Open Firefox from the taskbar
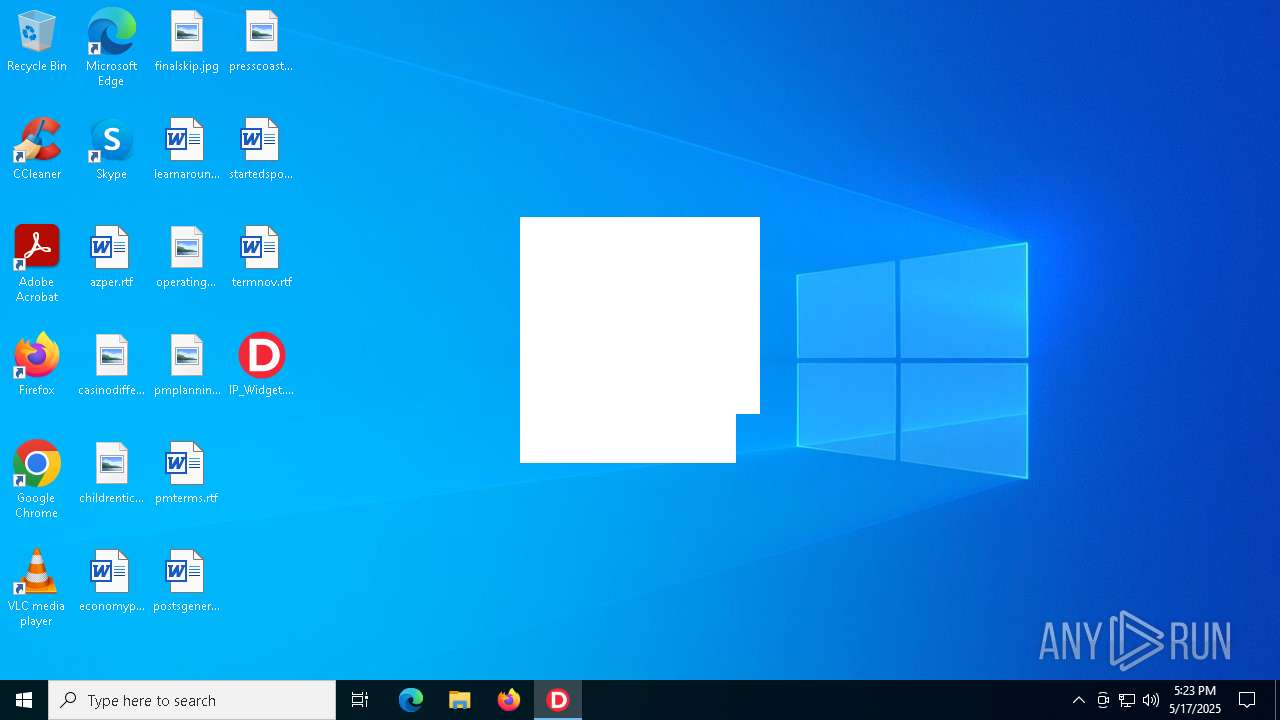 click(509, 700)
